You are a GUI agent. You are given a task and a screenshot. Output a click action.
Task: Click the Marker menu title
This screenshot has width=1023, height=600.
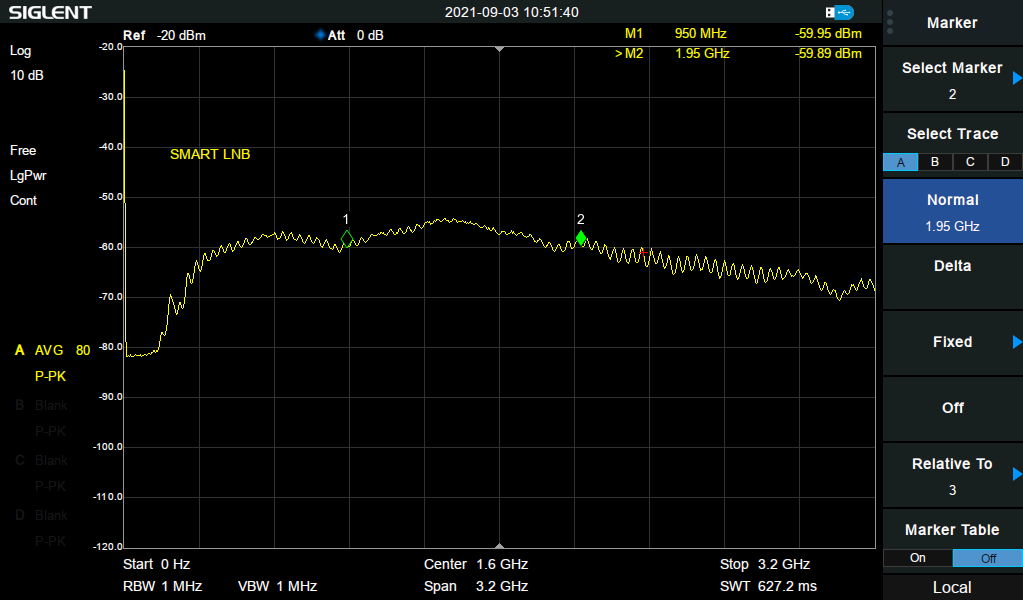pos(952,23)
